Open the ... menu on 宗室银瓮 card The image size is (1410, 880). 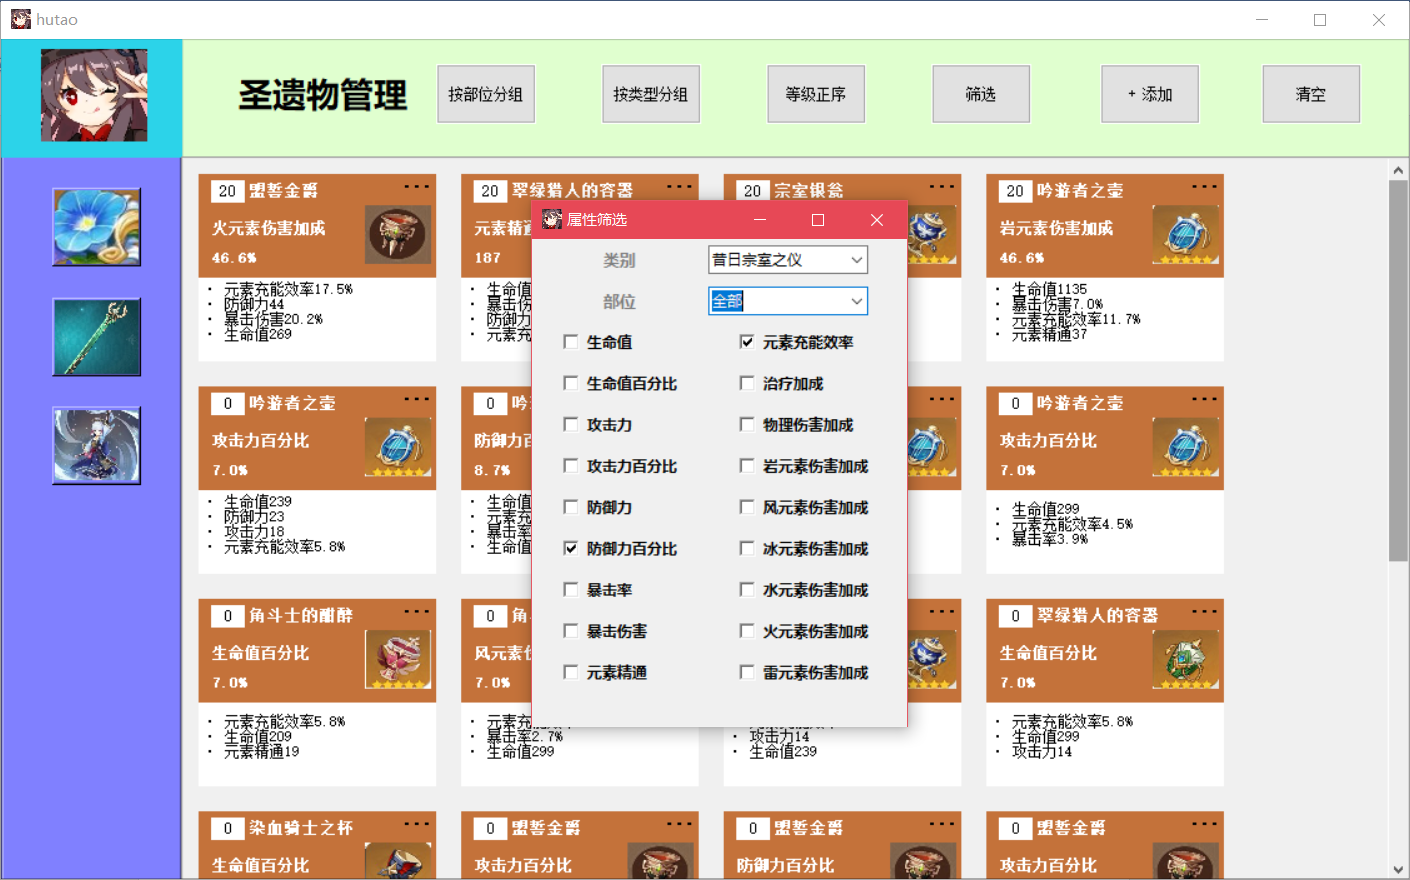click(x=942, y=187)
